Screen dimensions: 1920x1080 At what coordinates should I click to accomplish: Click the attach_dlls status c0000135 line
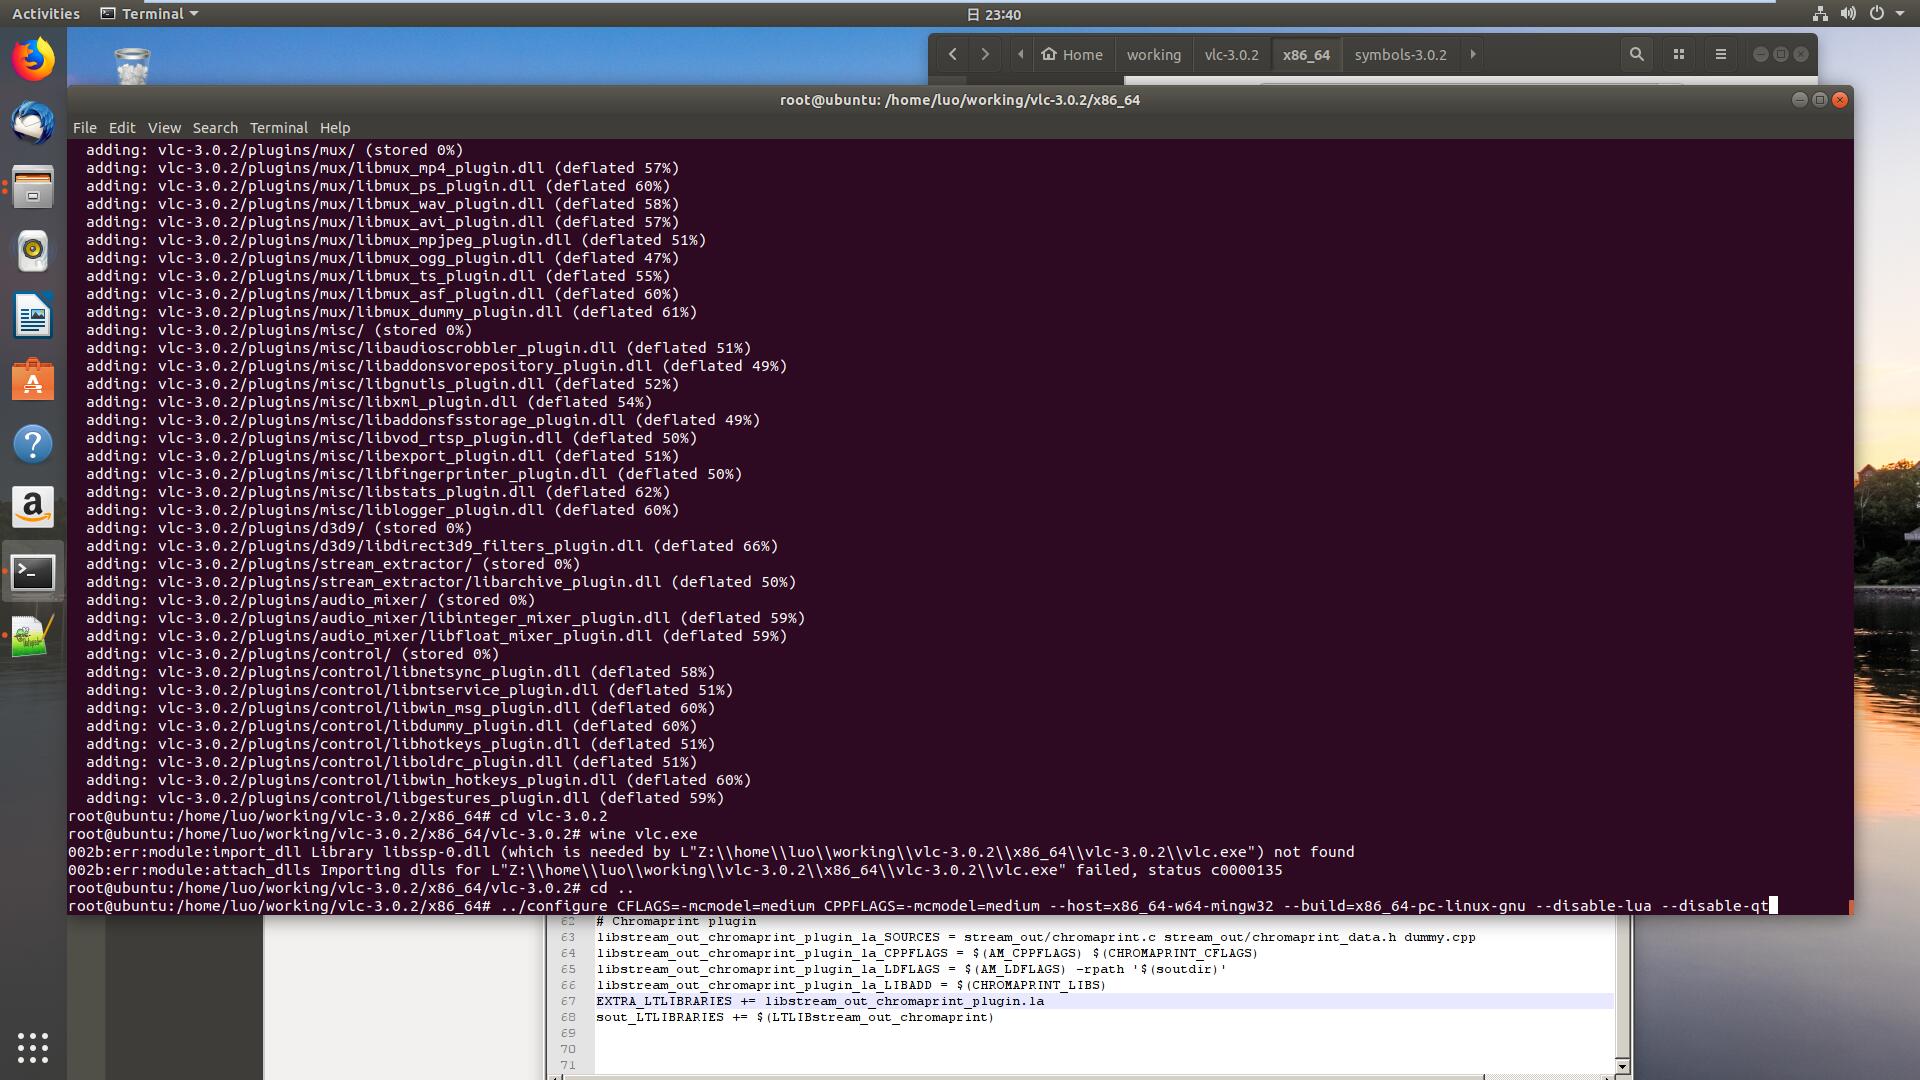tap(675, 870)
